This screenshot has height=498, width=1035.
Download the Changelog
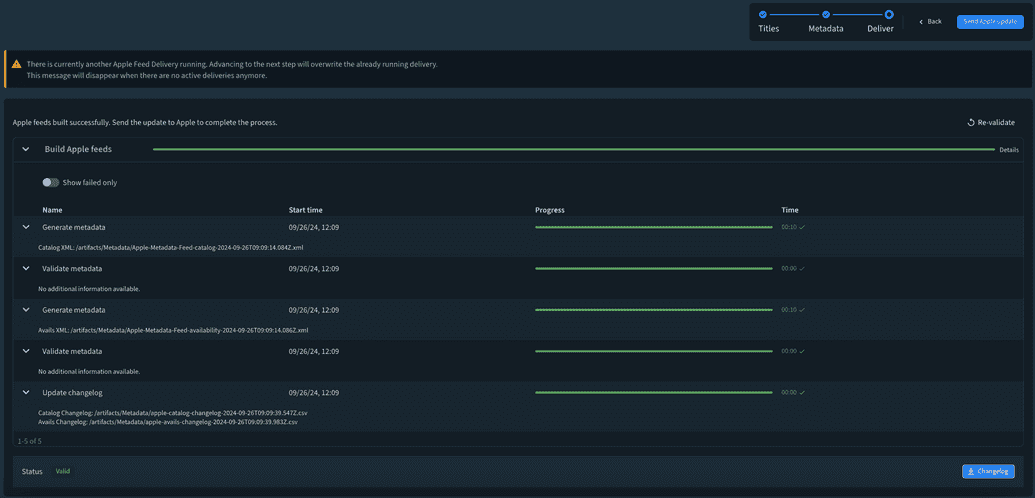(x=988, y=472)
